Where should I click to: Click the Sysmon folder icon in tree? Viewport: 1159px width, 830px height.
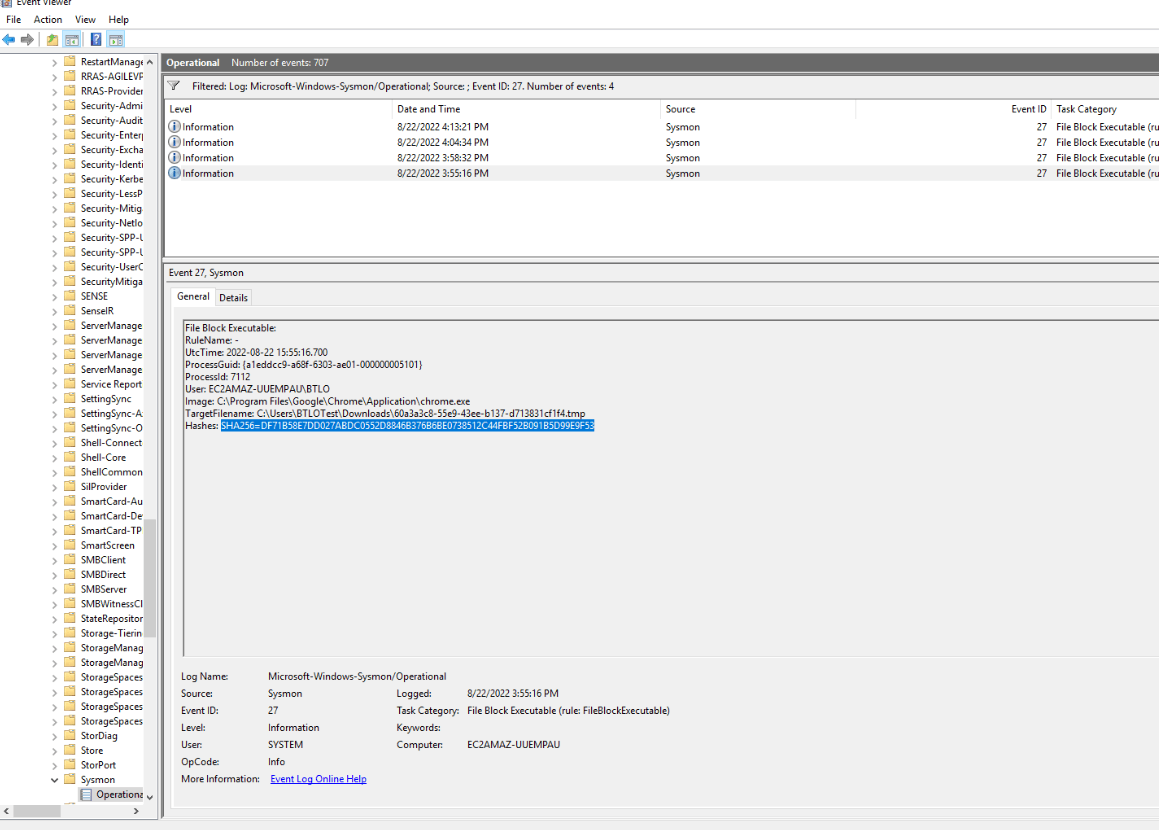click(69, 779)
